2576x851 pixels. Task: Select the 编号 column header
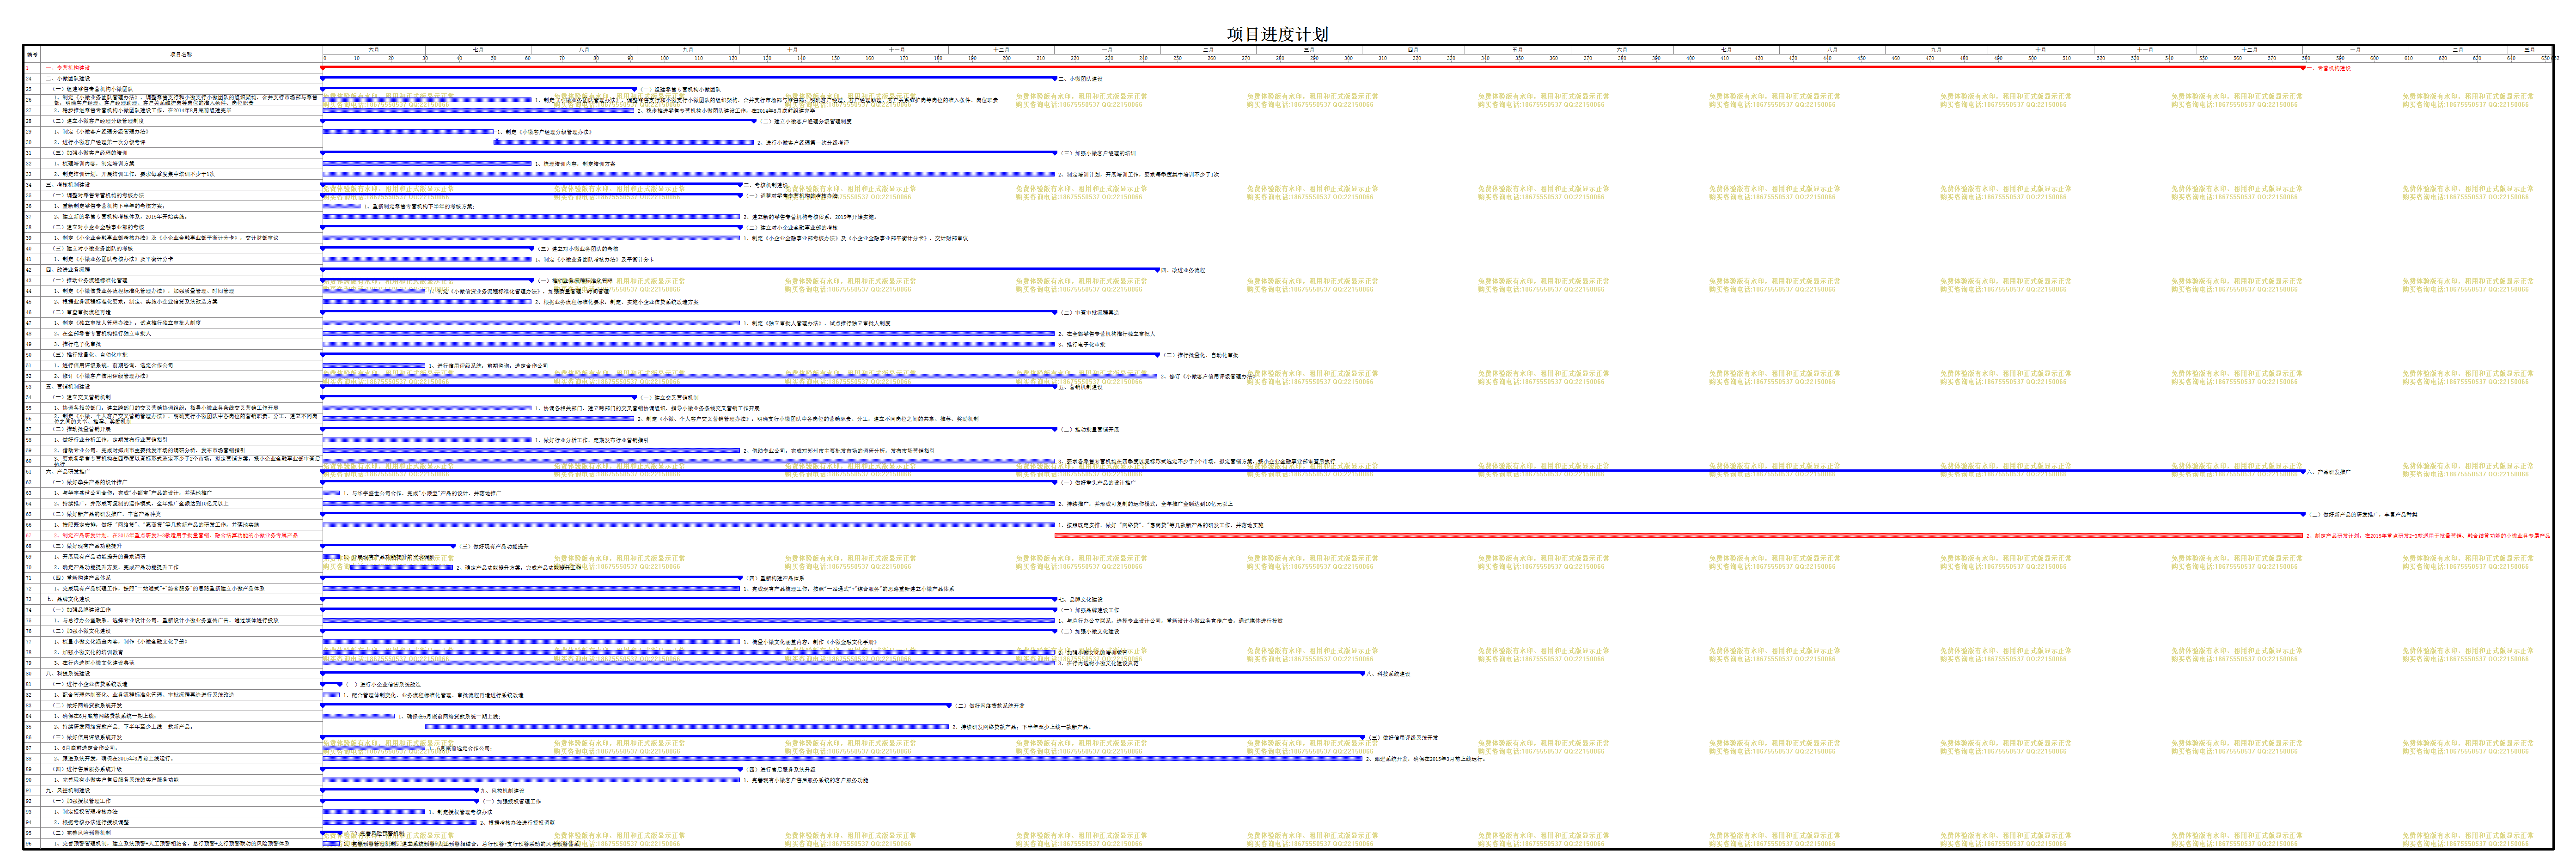(33, 54)
